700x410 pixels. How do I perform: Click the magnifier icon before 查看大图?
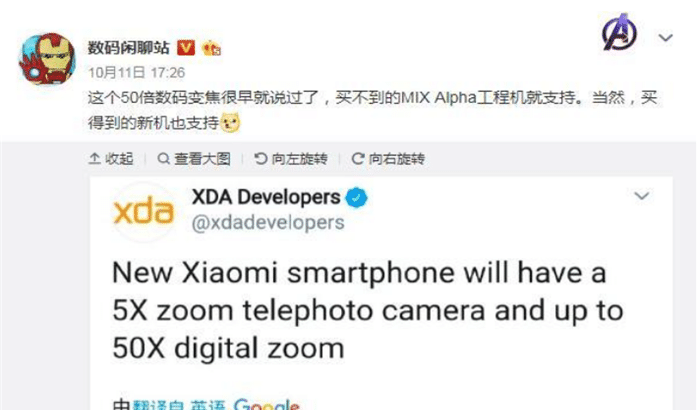pyautogui.click(x=163, y=159)
